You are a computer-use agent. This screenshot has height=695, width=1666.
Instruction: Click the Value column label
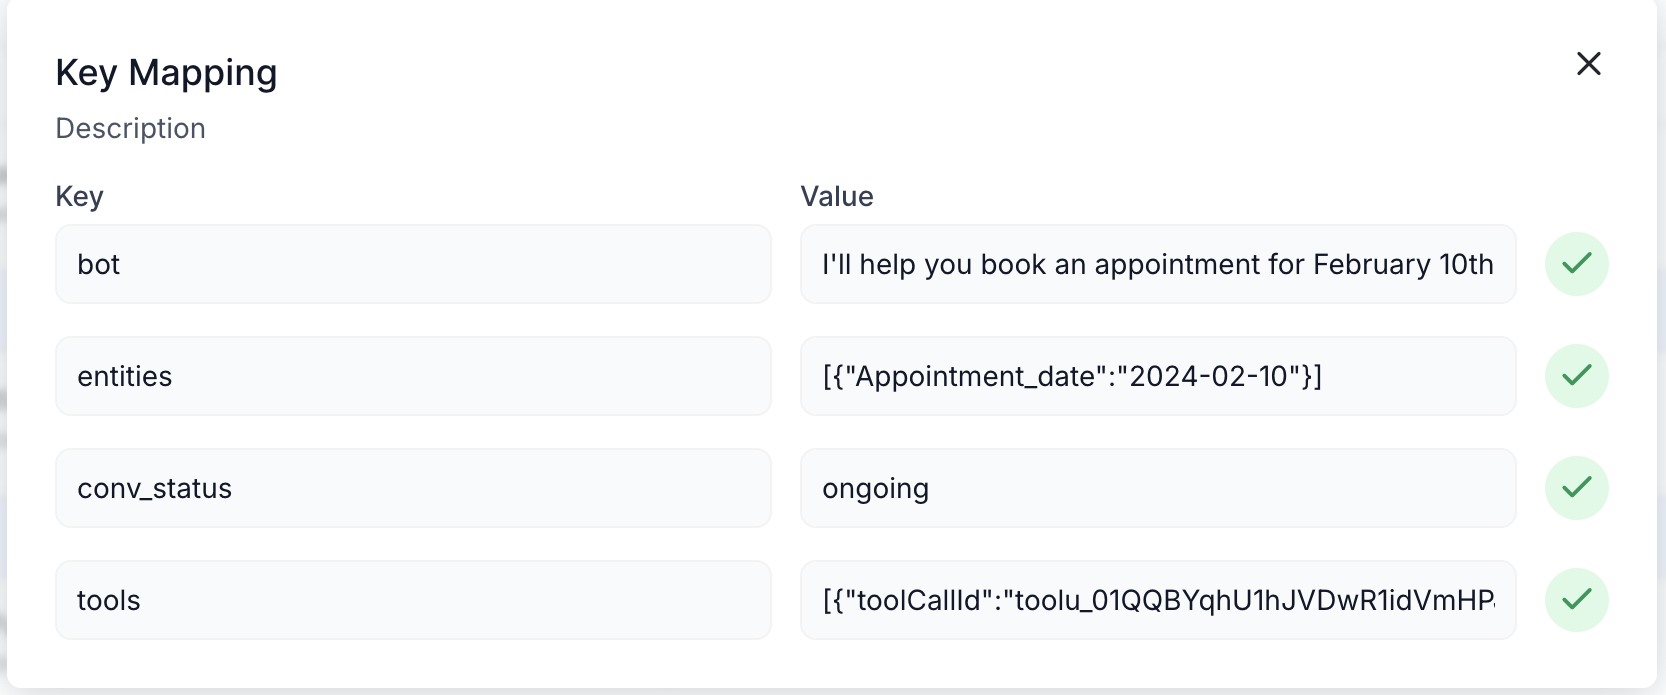[x=836, y=196]
